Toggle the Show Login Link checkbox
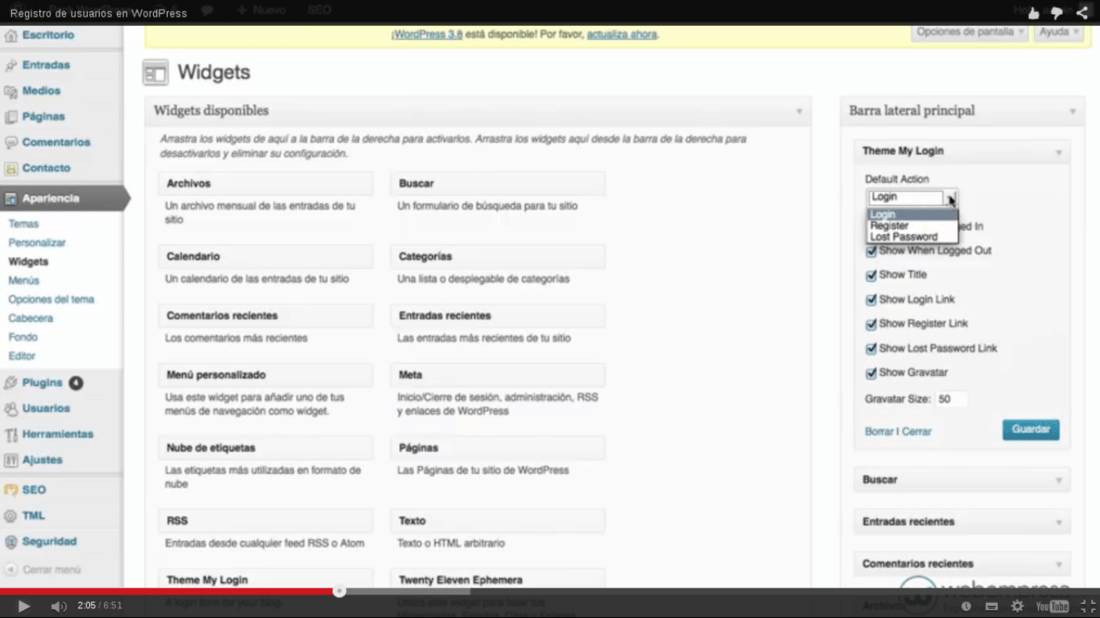 coord(871,300)
